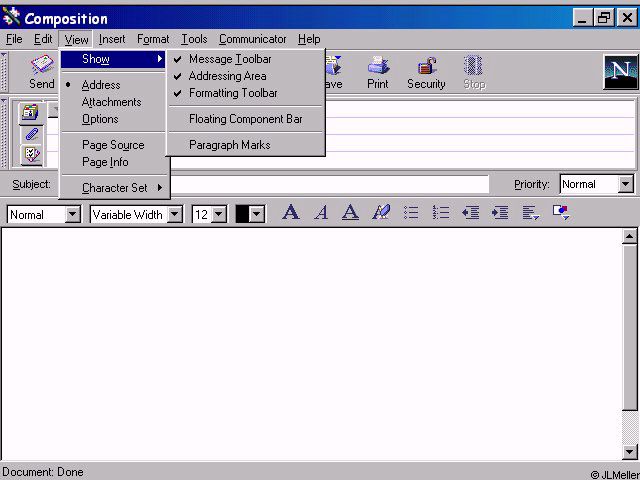Open the alignment icon menu
This screenshot has width=640, height=480.
click(531, 213)
